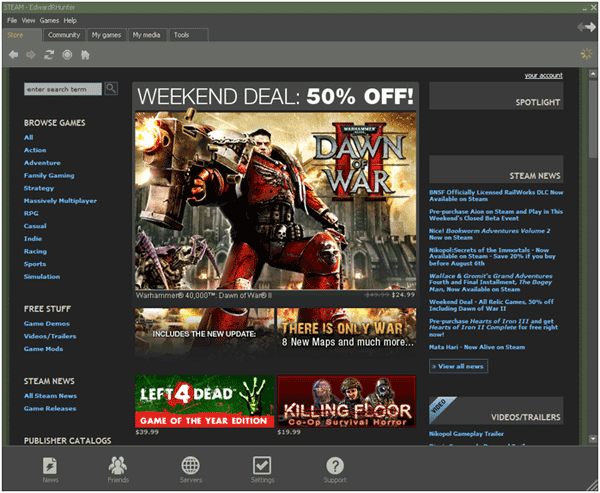600x493 pixels.
Task: Open Weekend Deal All Relic Games news
Action: pos(491,305)
